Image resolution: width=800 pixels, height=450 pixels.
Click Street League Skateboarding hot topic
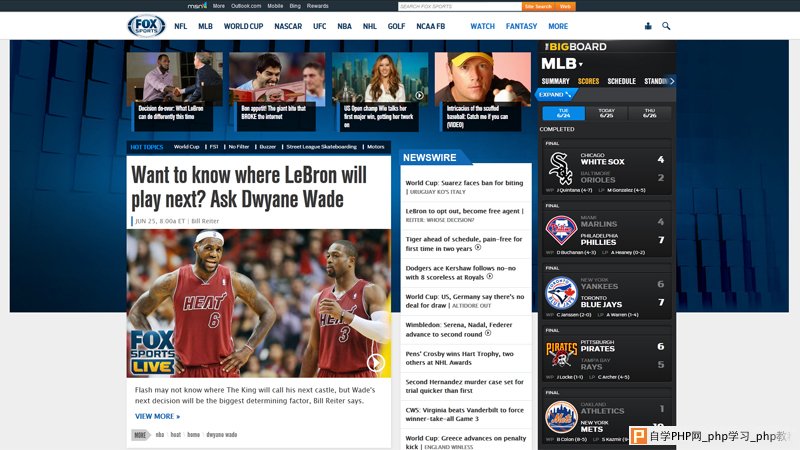[x=321, y=146]
